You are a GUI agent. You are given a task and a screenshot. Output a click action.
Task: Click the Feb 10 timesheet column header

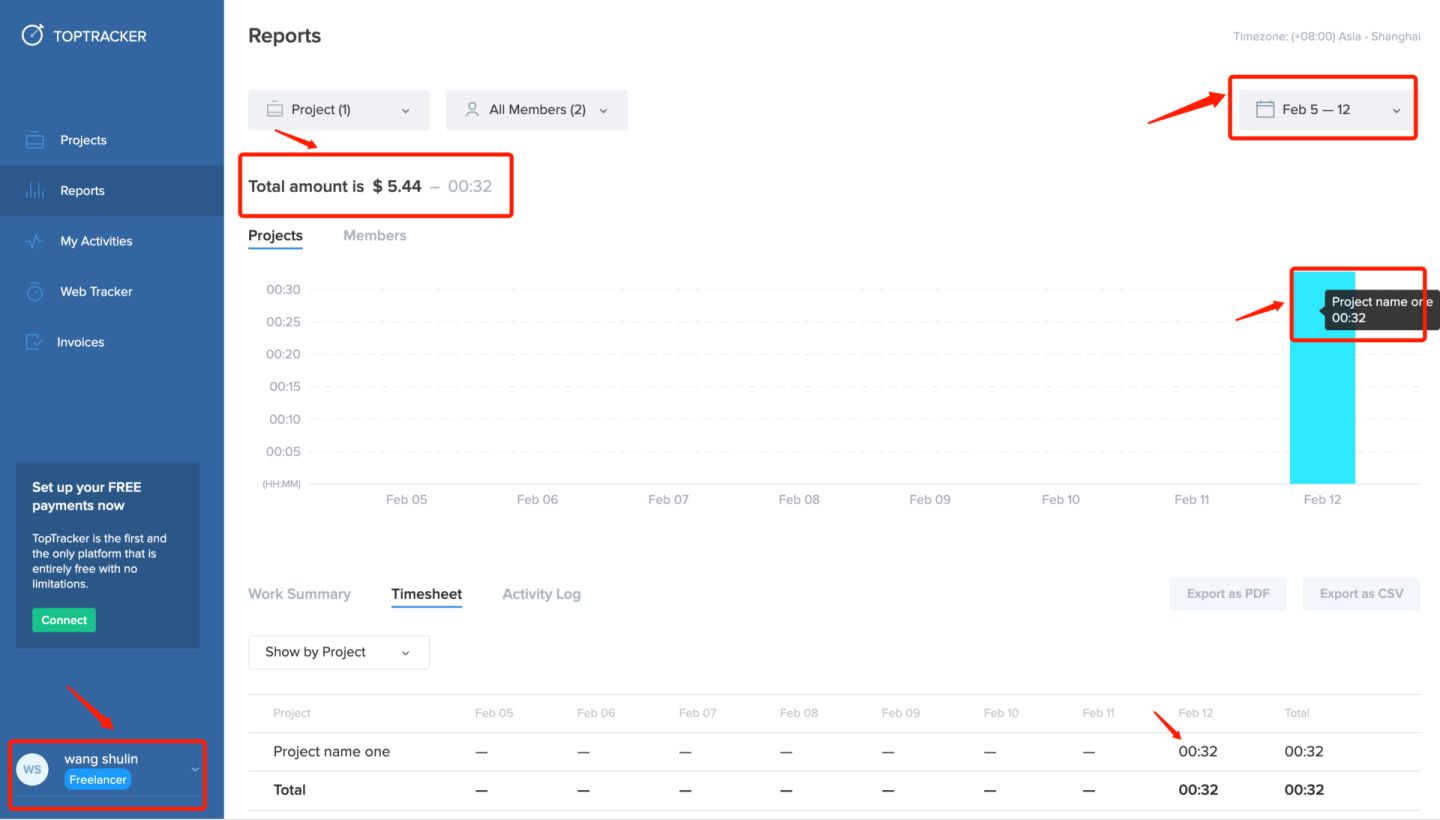[1001, 713]
